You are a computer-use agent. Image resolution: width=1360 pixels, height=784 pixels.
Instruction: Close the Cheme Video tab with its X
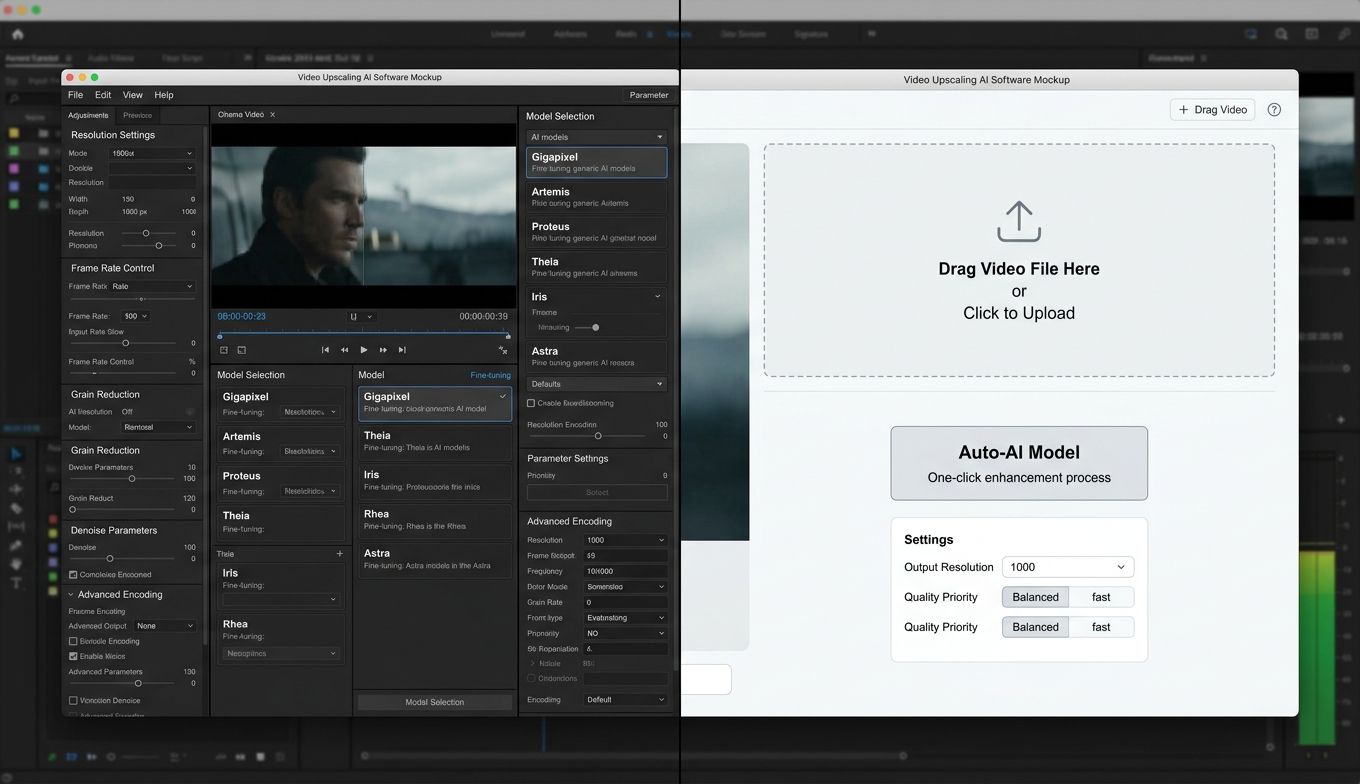click(x=272, y=115)
